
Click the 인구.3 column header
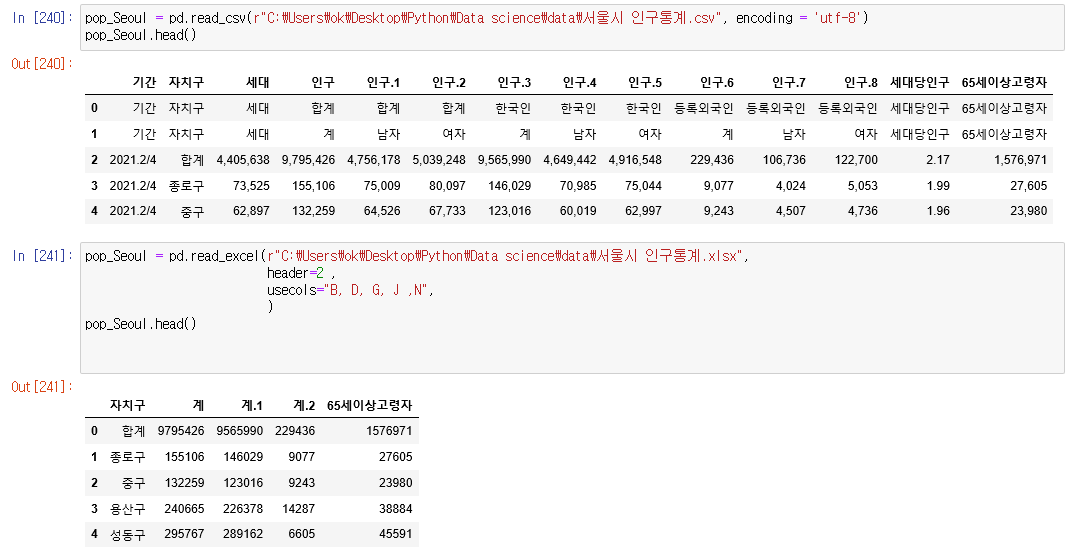click(514, 82)
